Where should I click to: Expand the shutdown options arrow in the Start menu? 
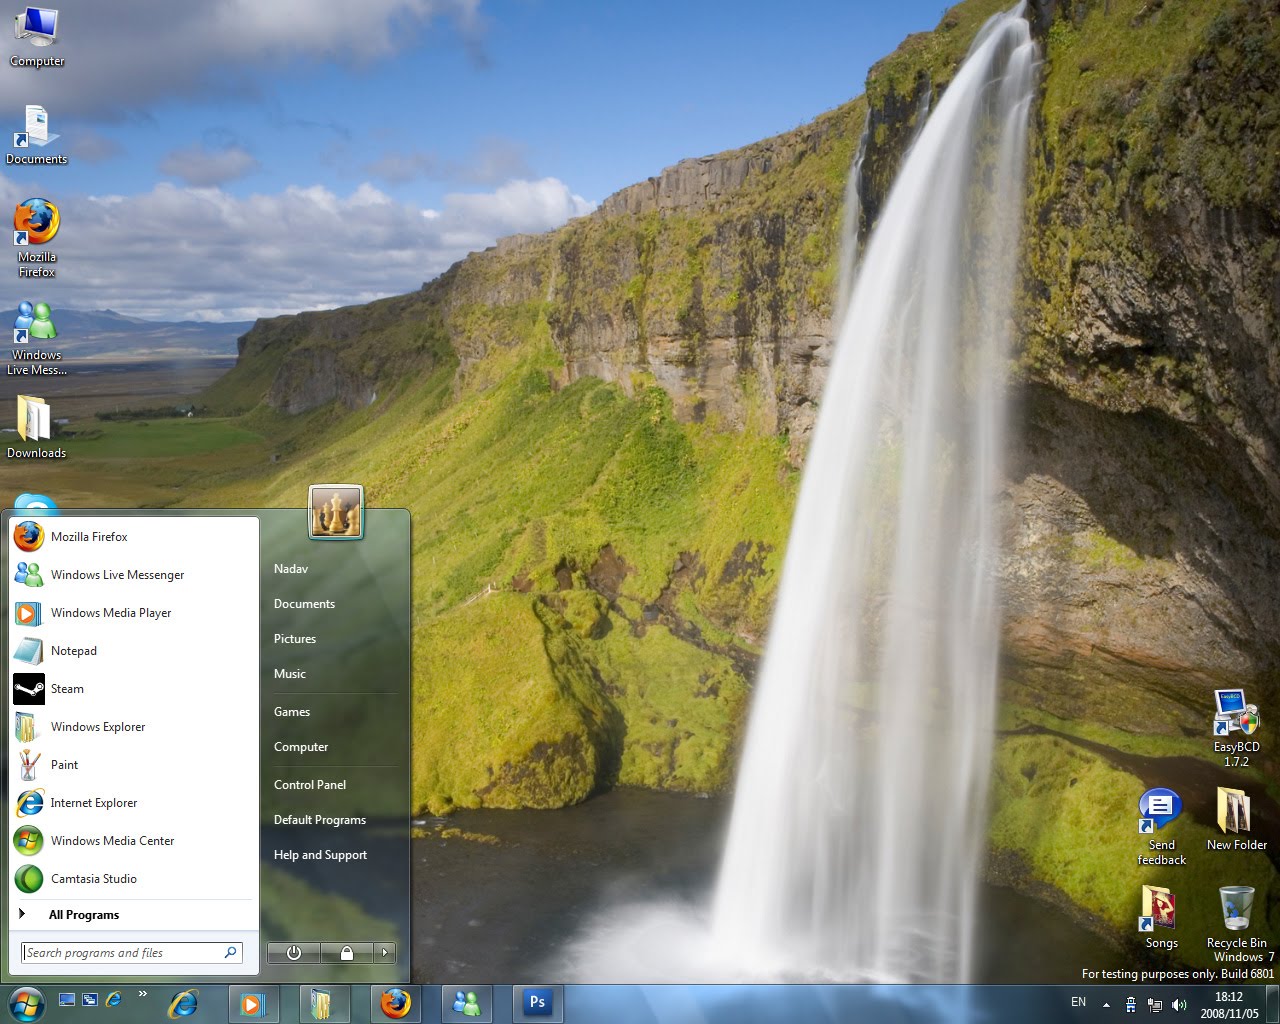pyautogui.click(x=385, y=953)
